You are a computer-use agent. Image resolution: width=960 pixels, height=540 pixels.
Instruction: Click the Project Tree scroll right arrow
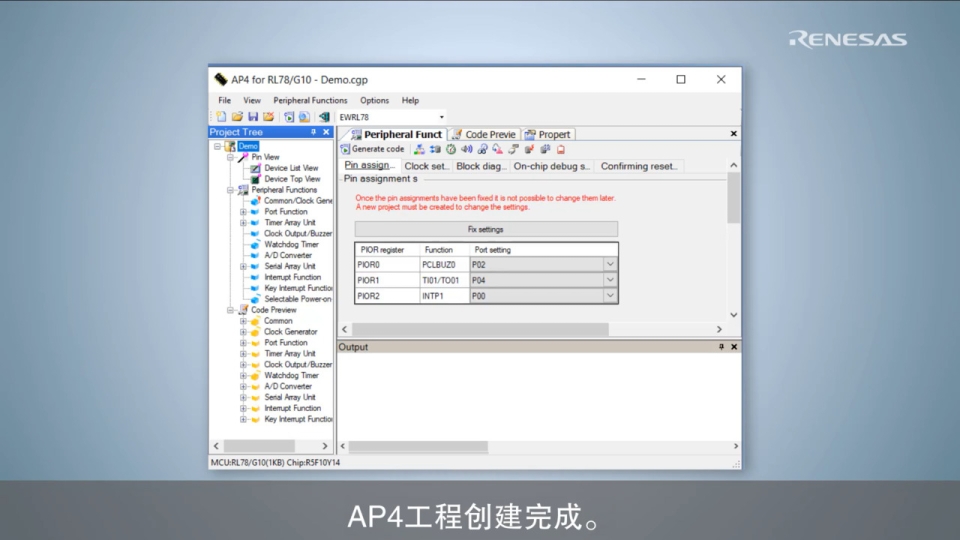tap(325, 446)
